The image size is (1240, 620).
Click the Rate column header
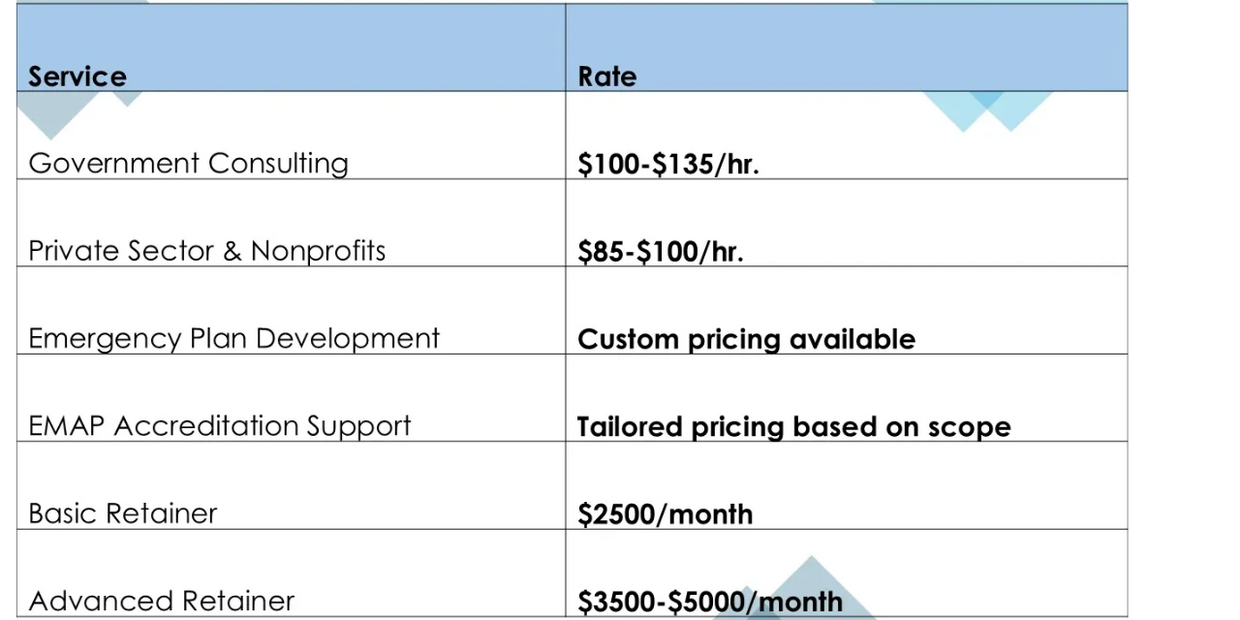607,77
